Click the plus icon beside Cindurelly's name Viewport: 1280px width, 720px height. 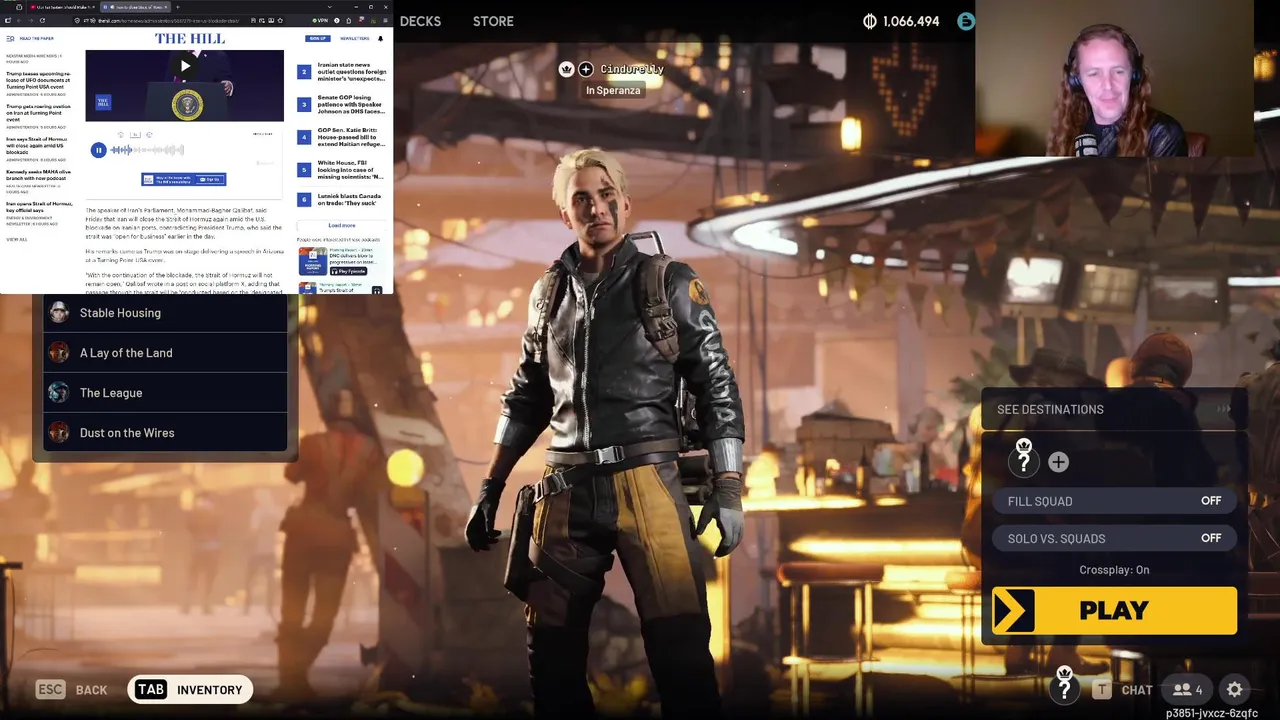(586, 69)
